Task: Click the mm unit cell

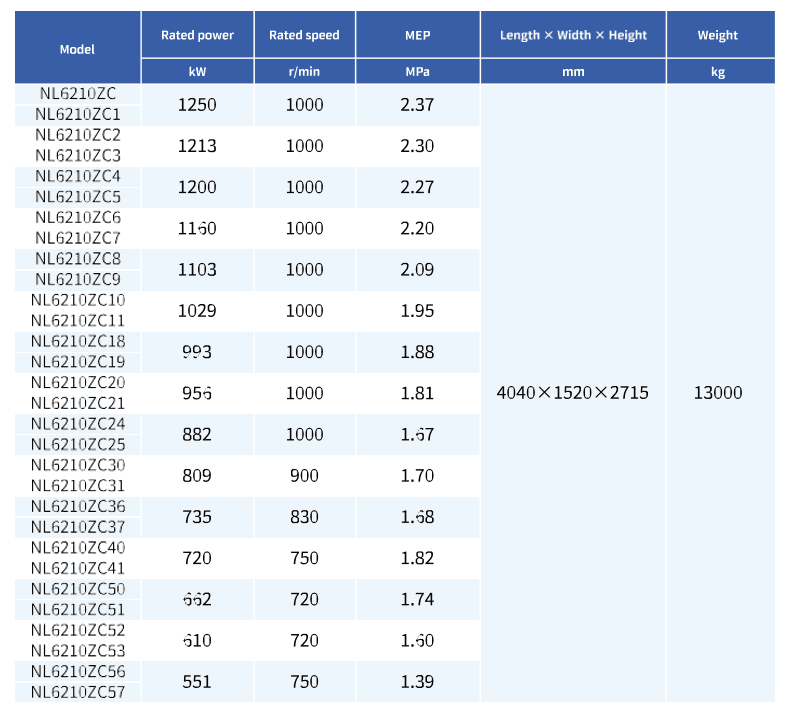Action: [573, 72]
